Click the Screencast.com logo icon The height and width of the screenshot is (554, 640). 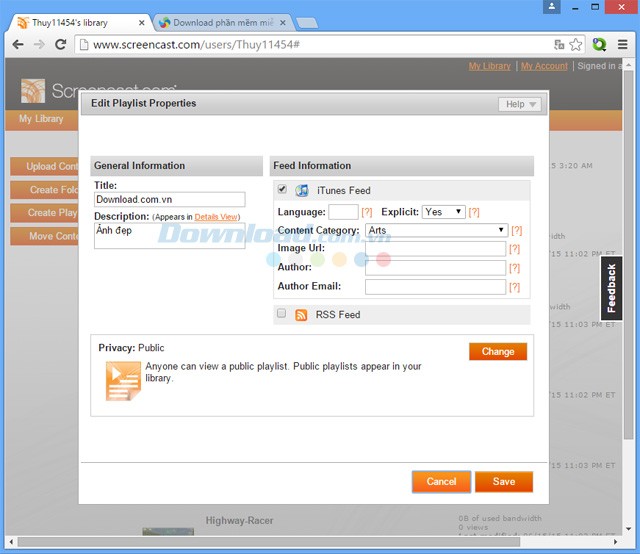[33, 91]
